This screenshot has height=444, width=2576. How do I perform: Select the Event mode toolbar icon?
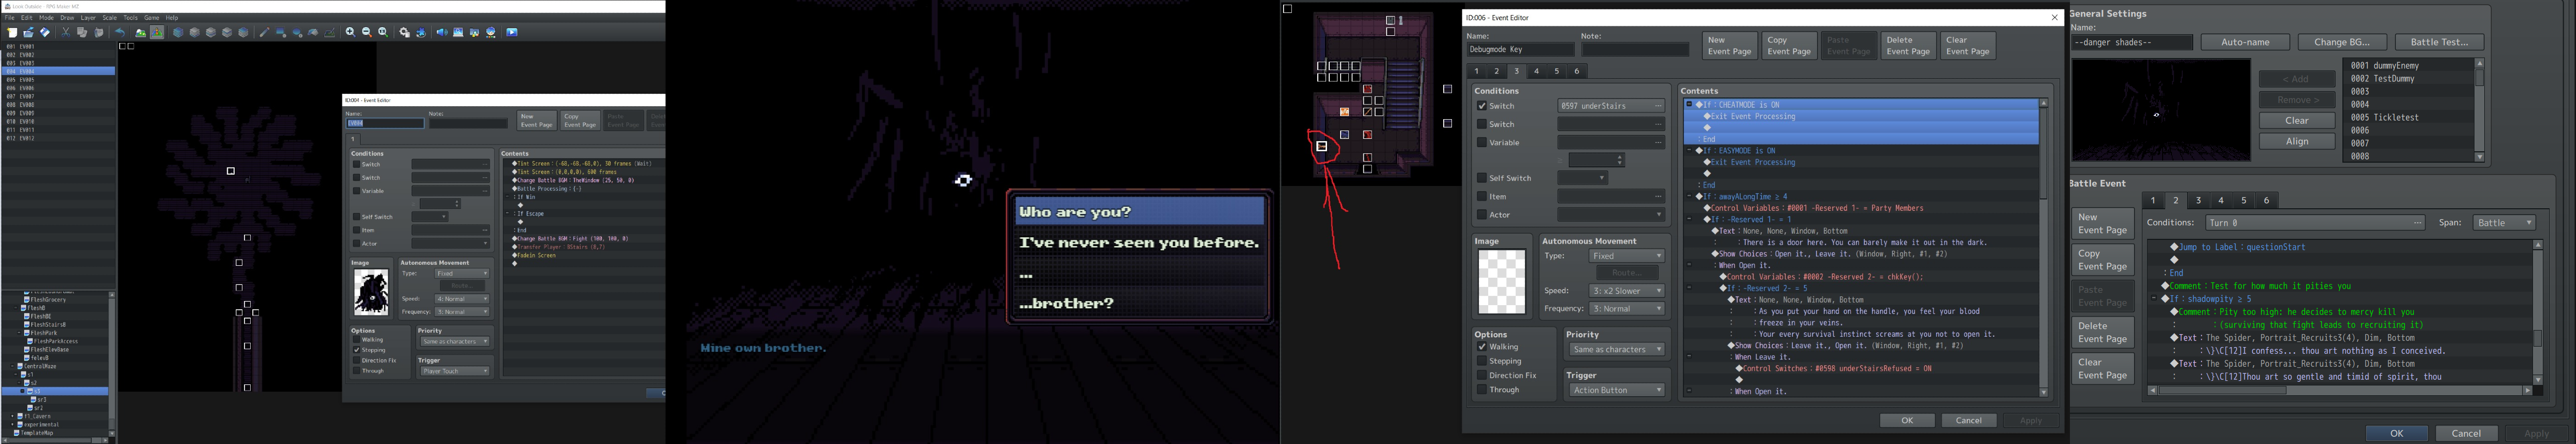click(157, 32)
